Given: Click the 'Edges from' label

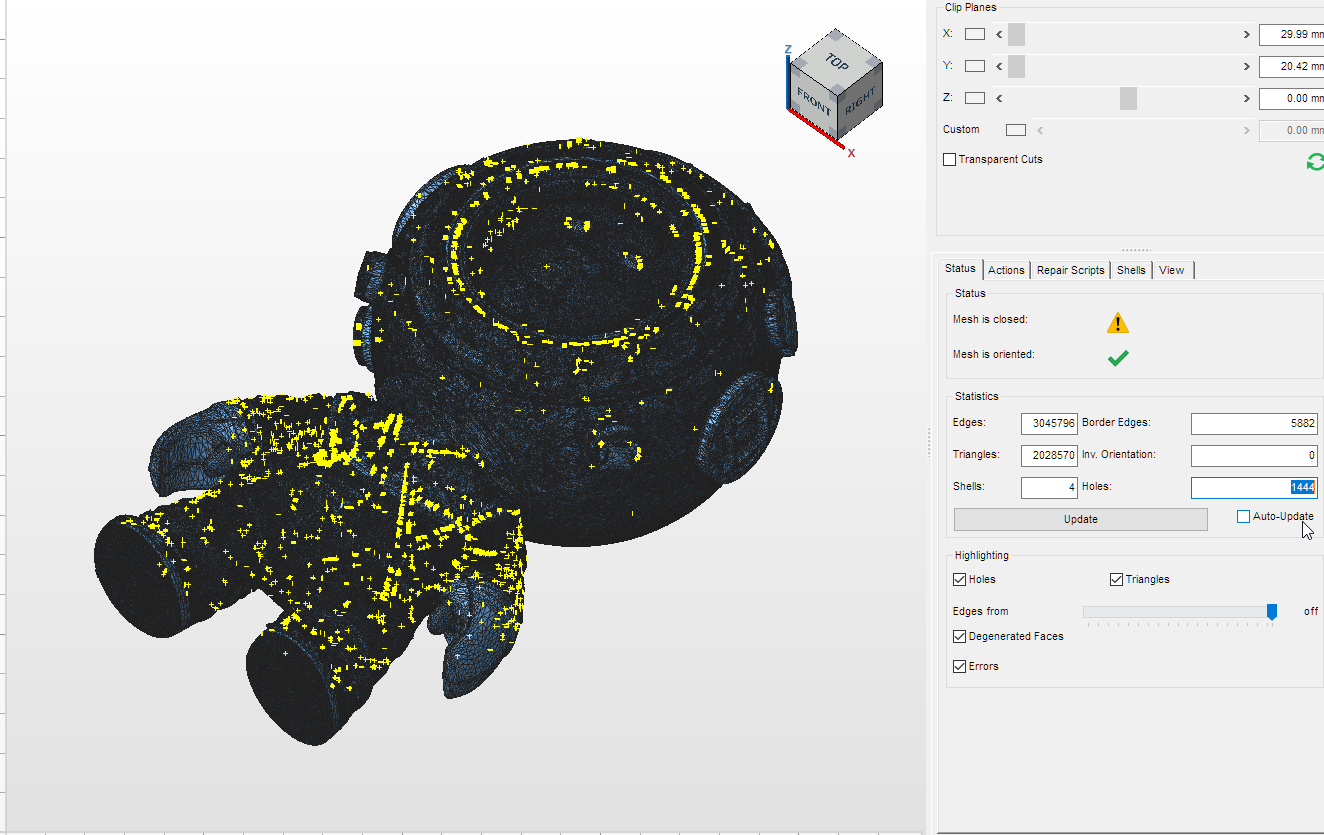Looking at the screenshot, I should [981, 611].
